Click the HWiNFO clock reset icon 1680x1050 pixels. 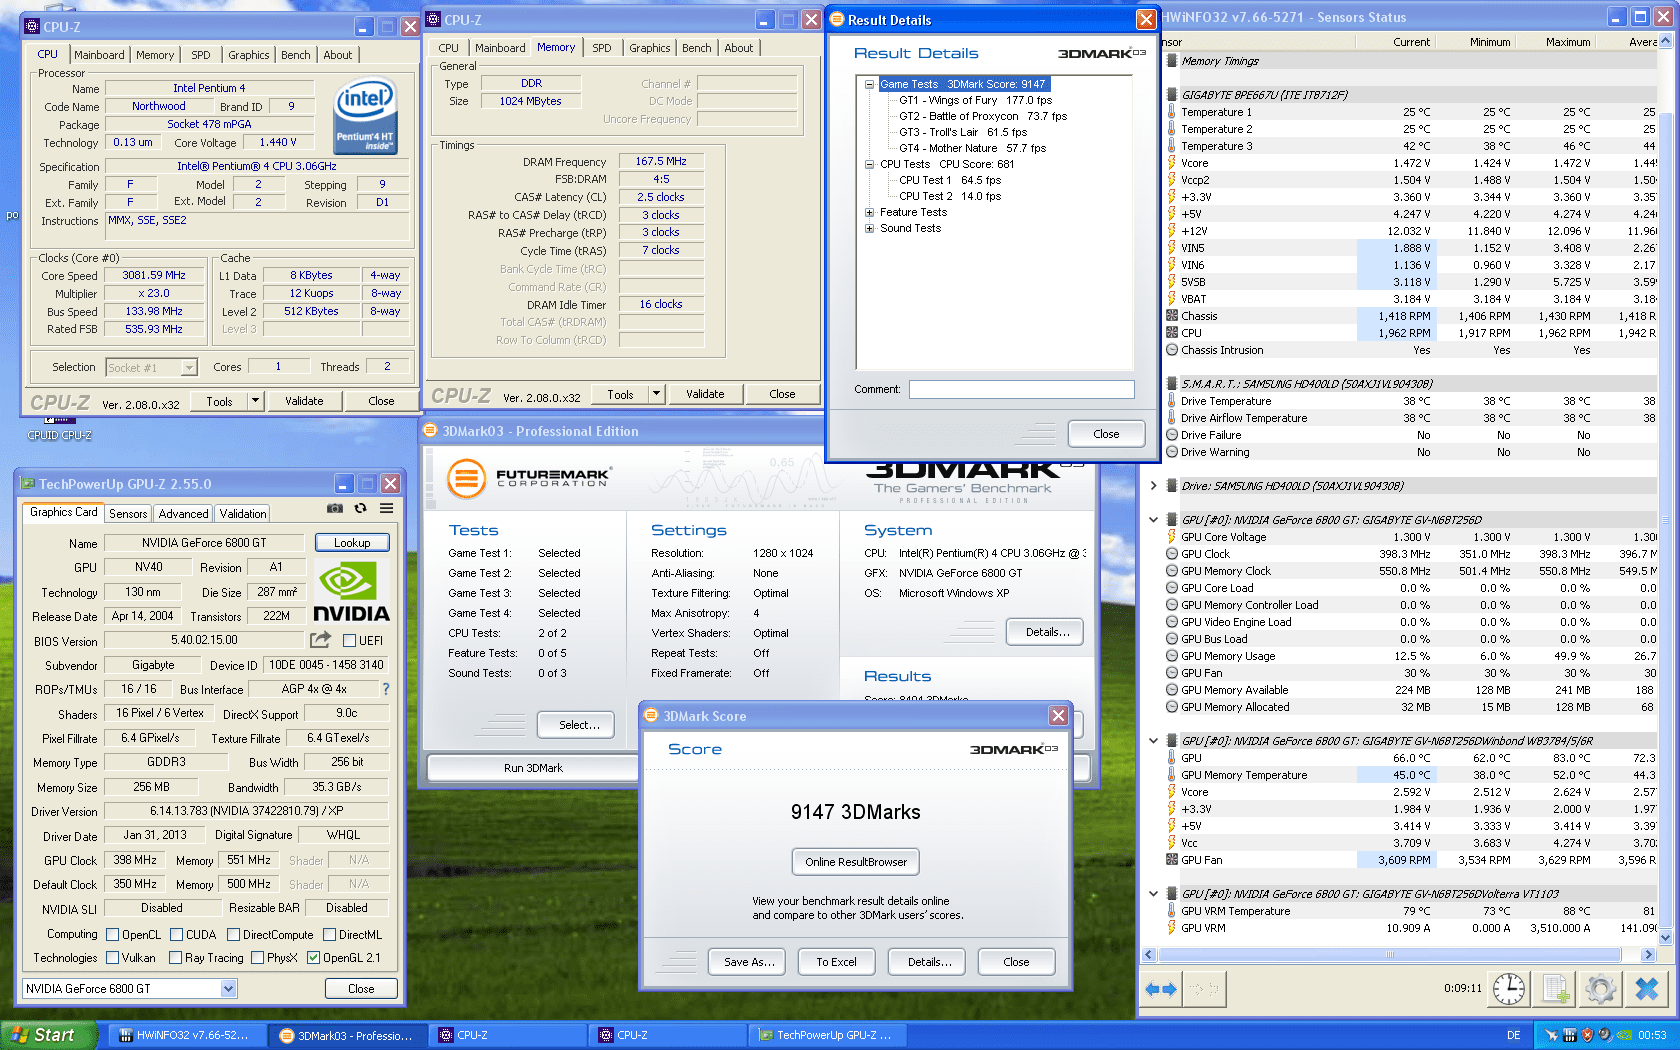coord(1508,989)
